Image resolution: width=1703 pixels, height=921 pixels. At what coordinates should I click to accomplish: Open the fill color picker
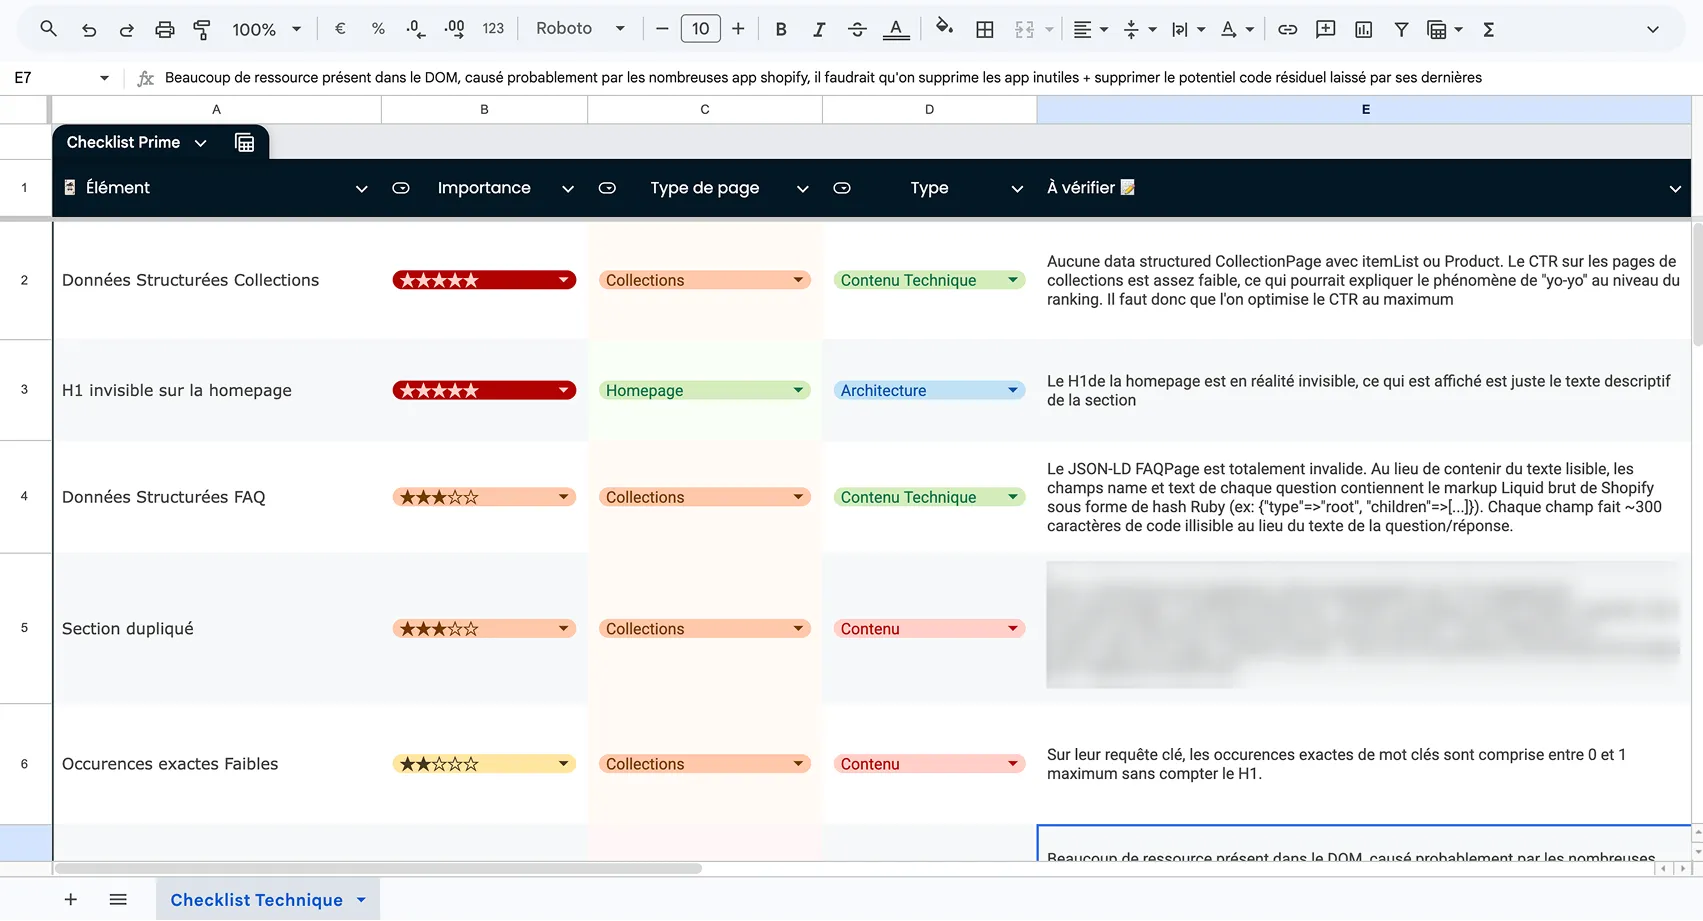point(944,28)
